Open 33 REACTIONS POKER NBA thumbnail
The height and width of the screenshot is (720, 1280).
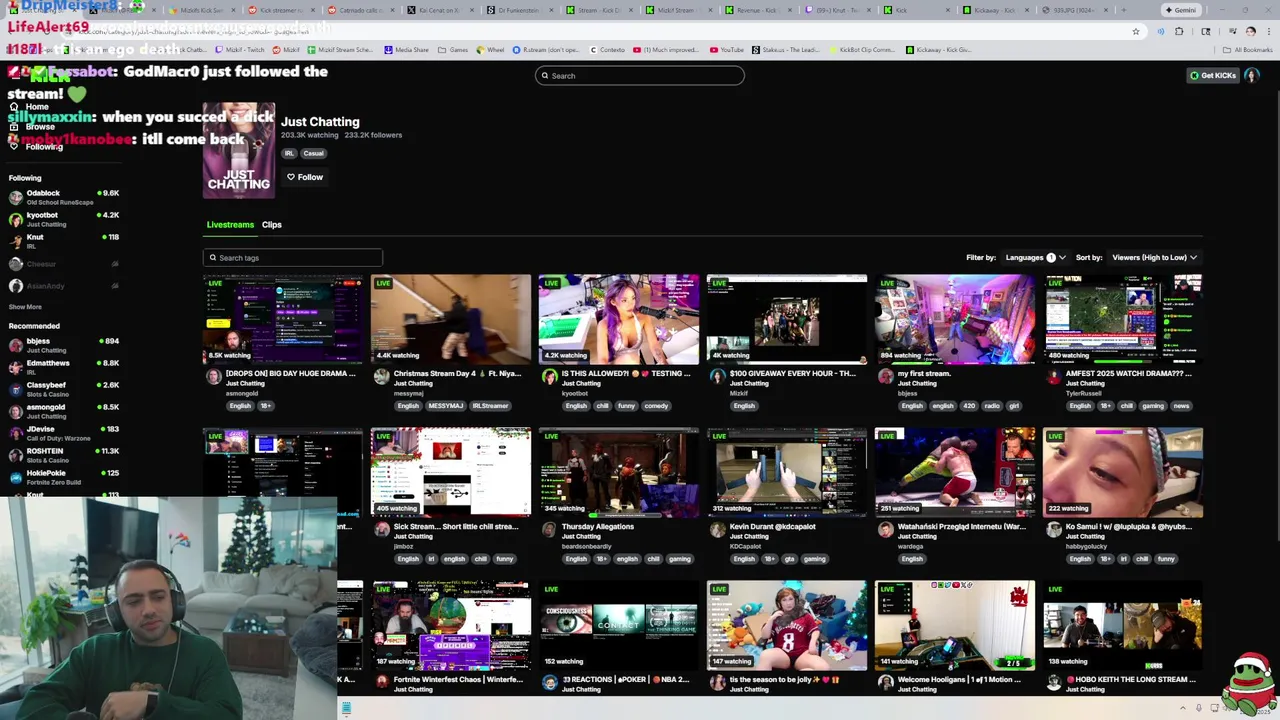(619, 626)
